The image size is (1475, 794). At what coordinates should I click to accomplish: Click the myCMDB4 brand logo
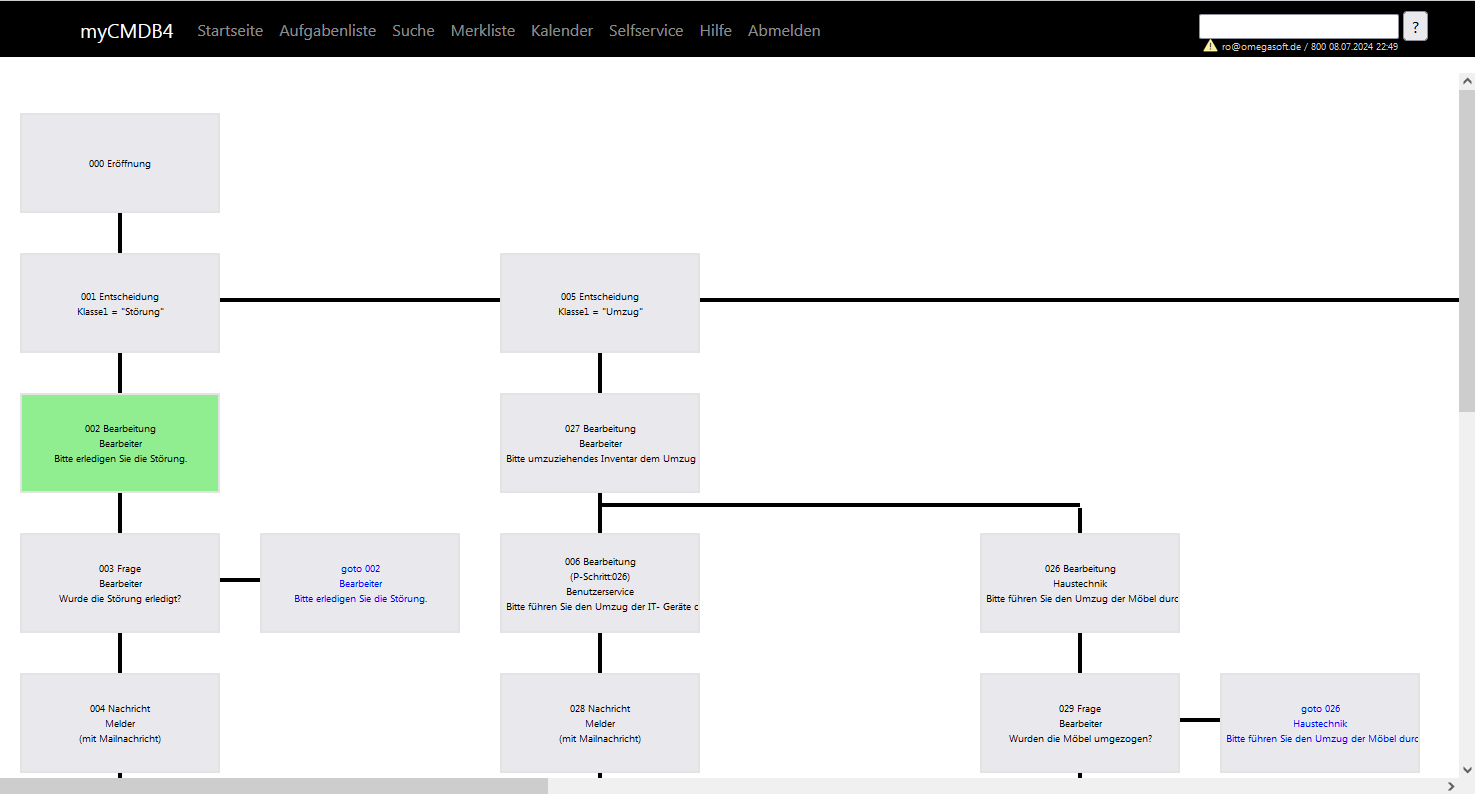pyautogui.click(x=126, y=31)
